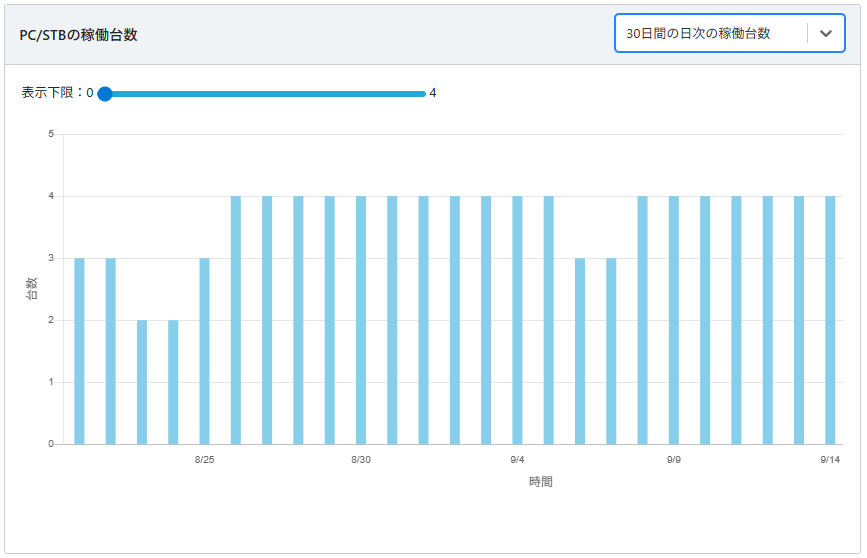Click the chevron arrow in period selector
This screenshot has width=867, height=558.
(x=825, y=33)
